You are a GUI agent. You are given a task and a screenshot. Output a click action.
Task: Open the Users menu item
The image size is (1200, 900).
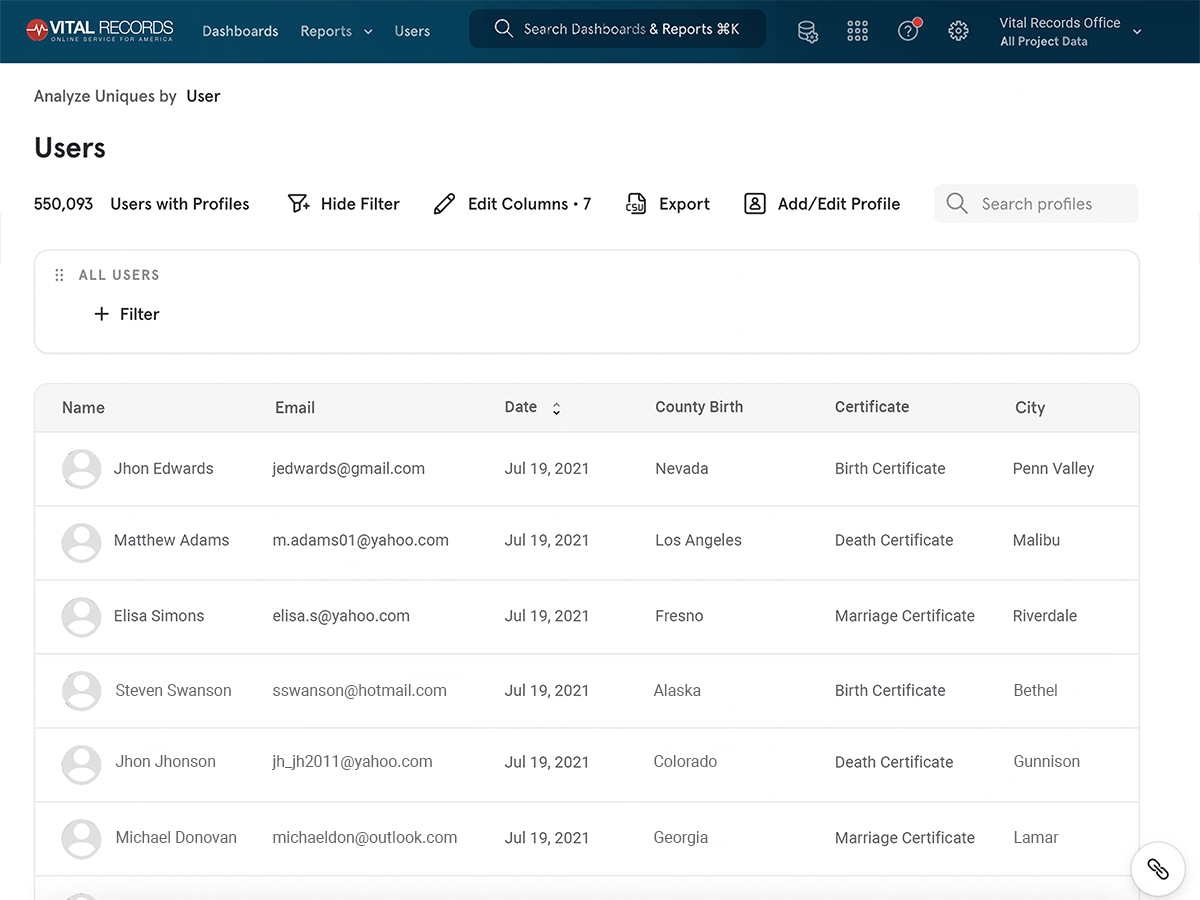412,31
